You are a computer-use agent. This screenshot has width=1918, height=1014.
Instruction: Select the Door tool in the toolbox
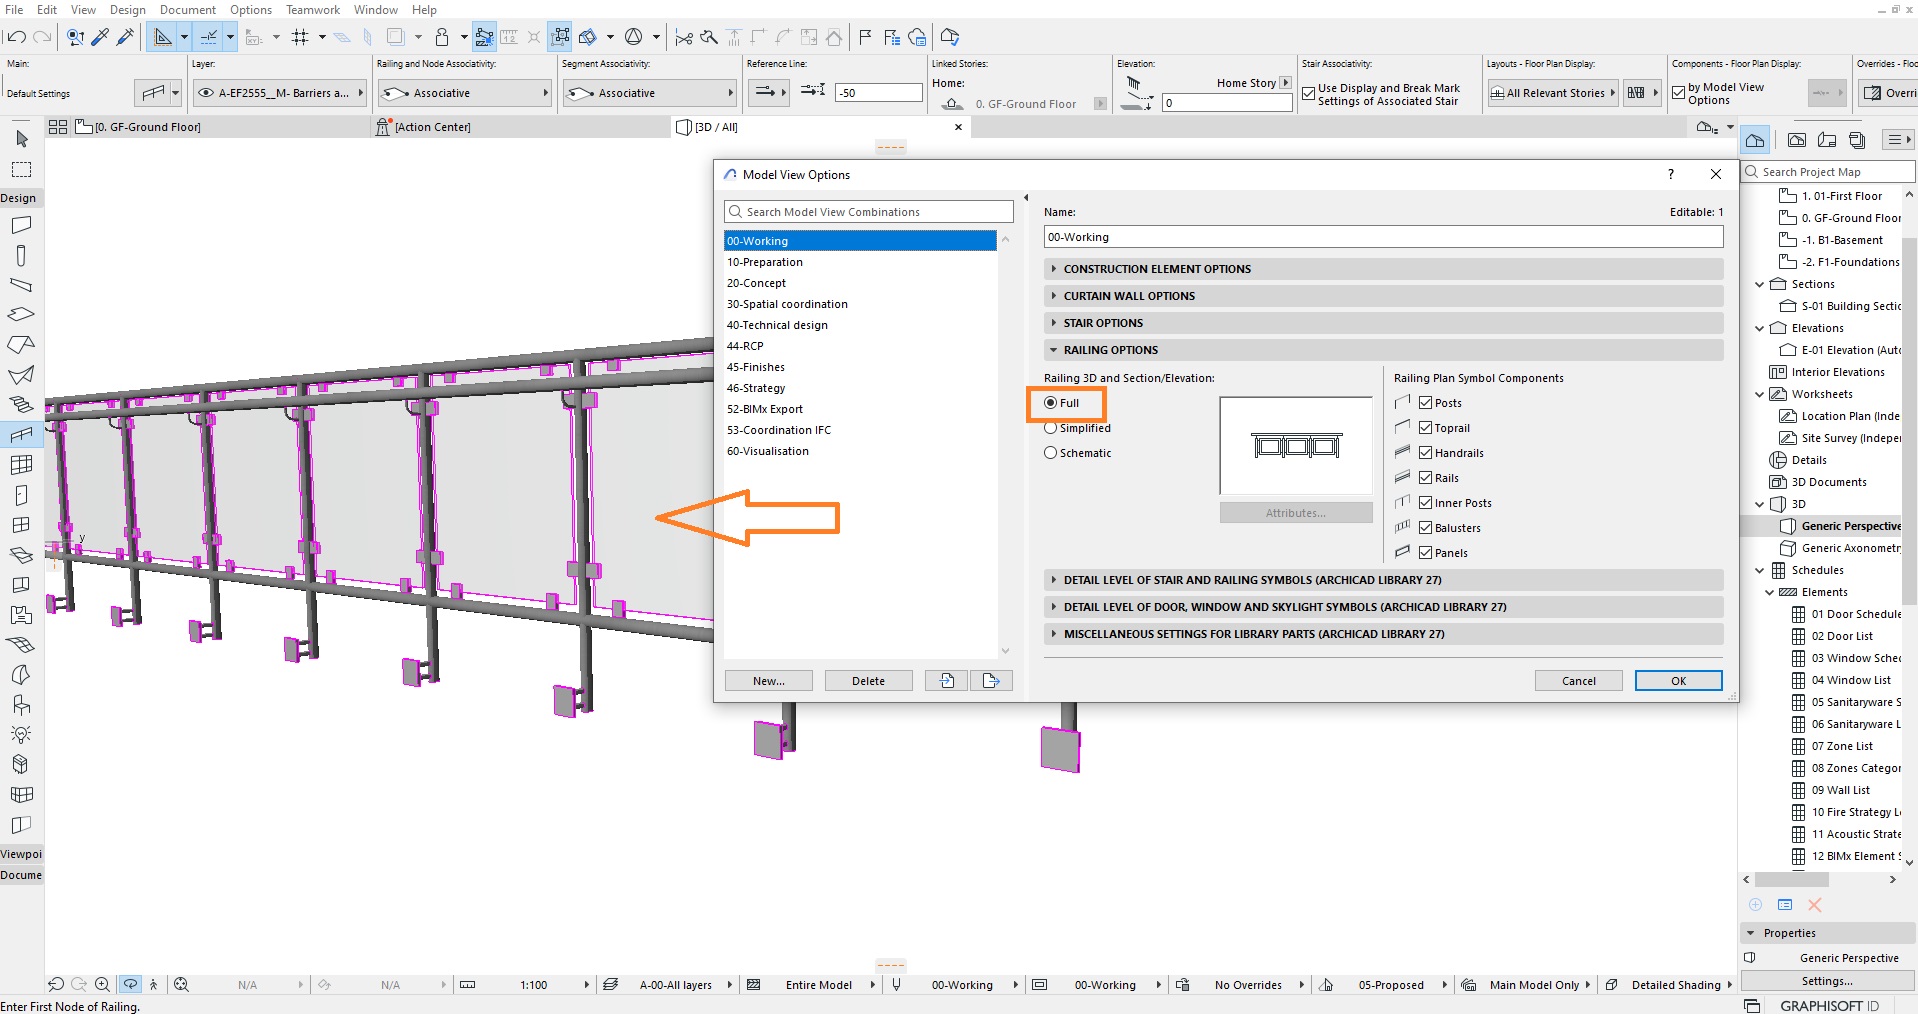pos(22,494)
